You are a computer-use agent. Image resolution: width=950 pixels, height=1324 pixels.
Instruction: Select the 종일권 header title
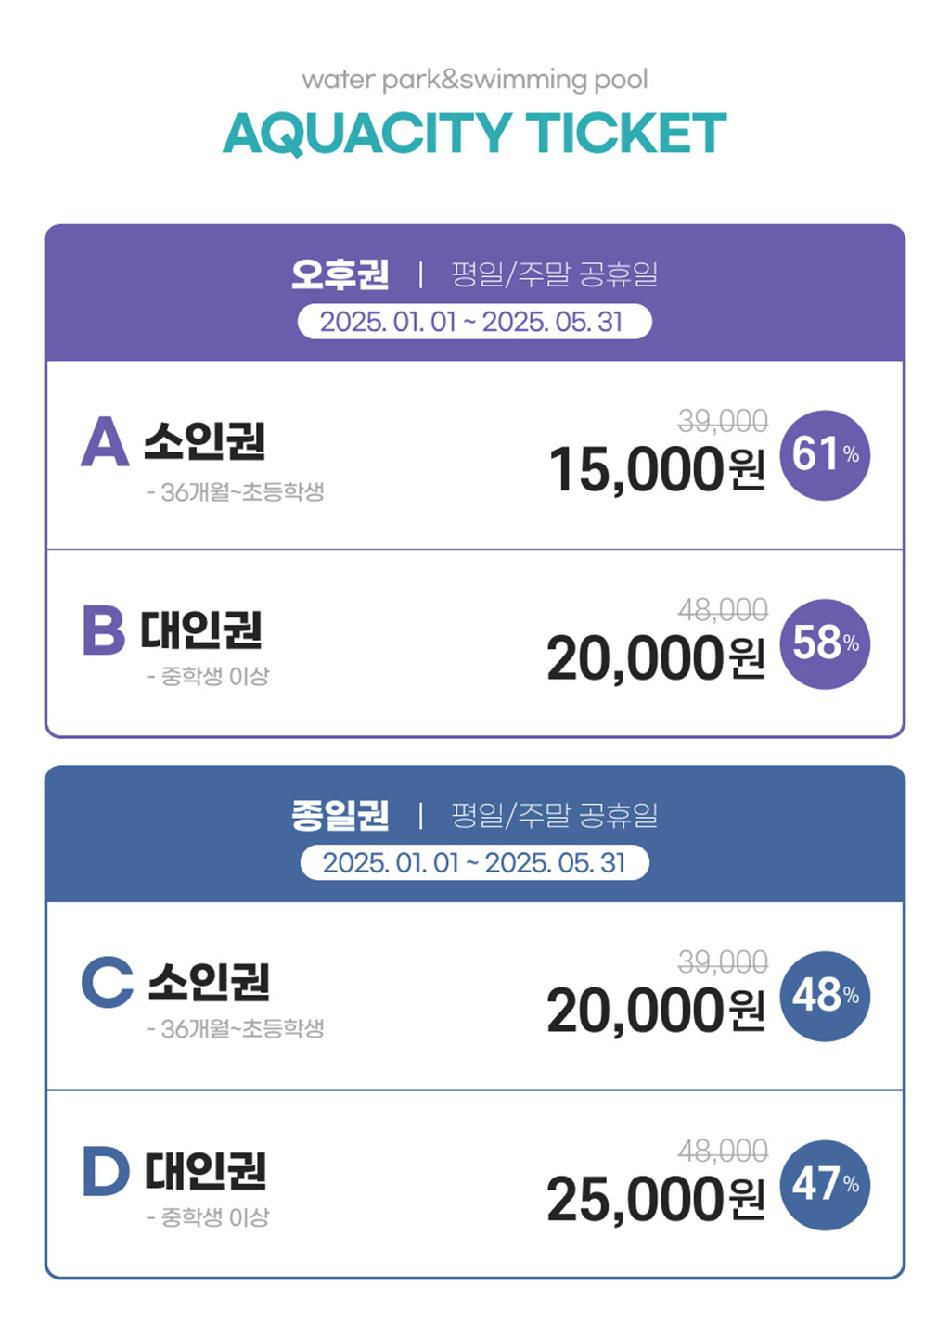pyautogui.click(x=340, y=815)
